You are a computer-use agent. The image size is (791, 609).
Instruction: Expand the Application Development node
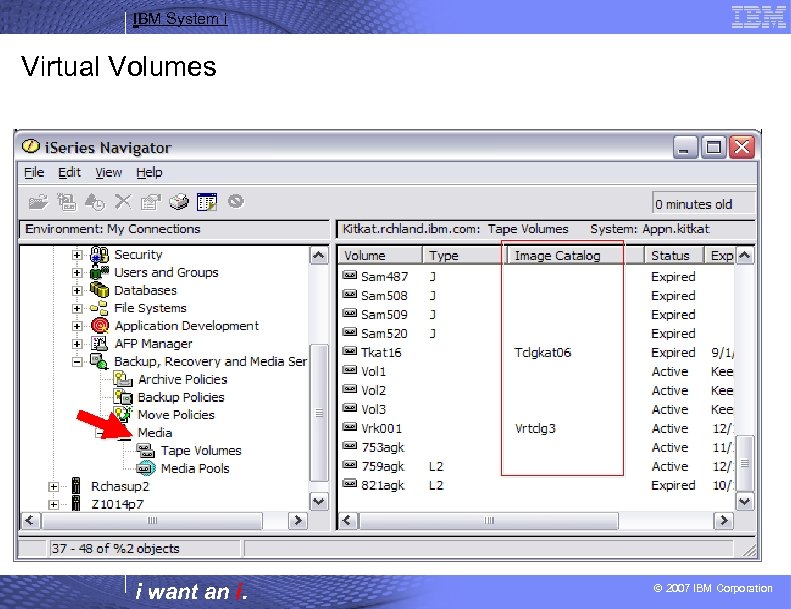(77, 326)
